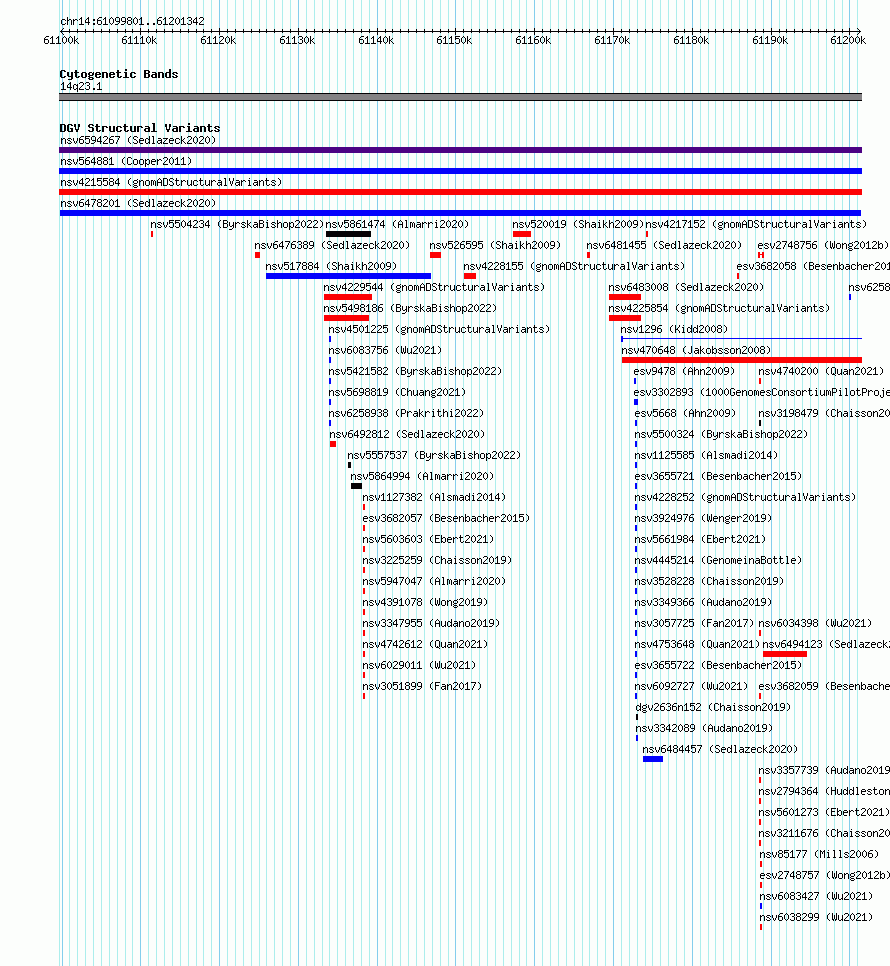890x966 pixels.
Task: Click esv5668 (Ahn2009) label
Action: tap(685, 413)
